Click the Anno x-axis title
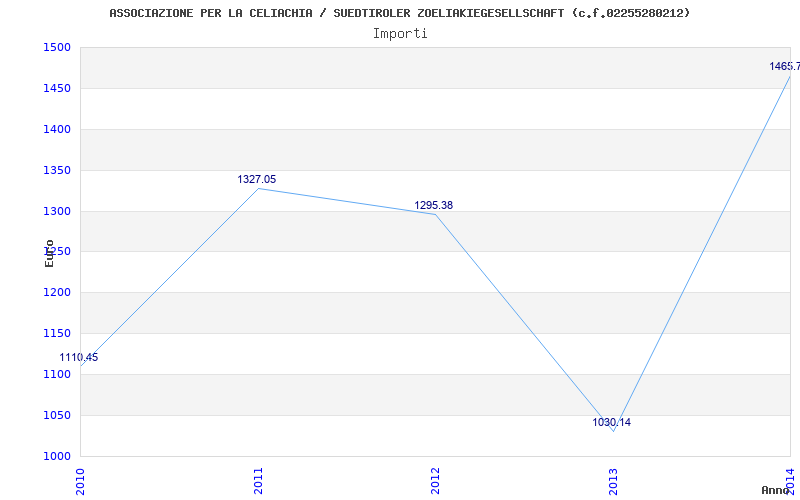The width and height of the screenshot is (800, 500). click(x=775, y=490)
